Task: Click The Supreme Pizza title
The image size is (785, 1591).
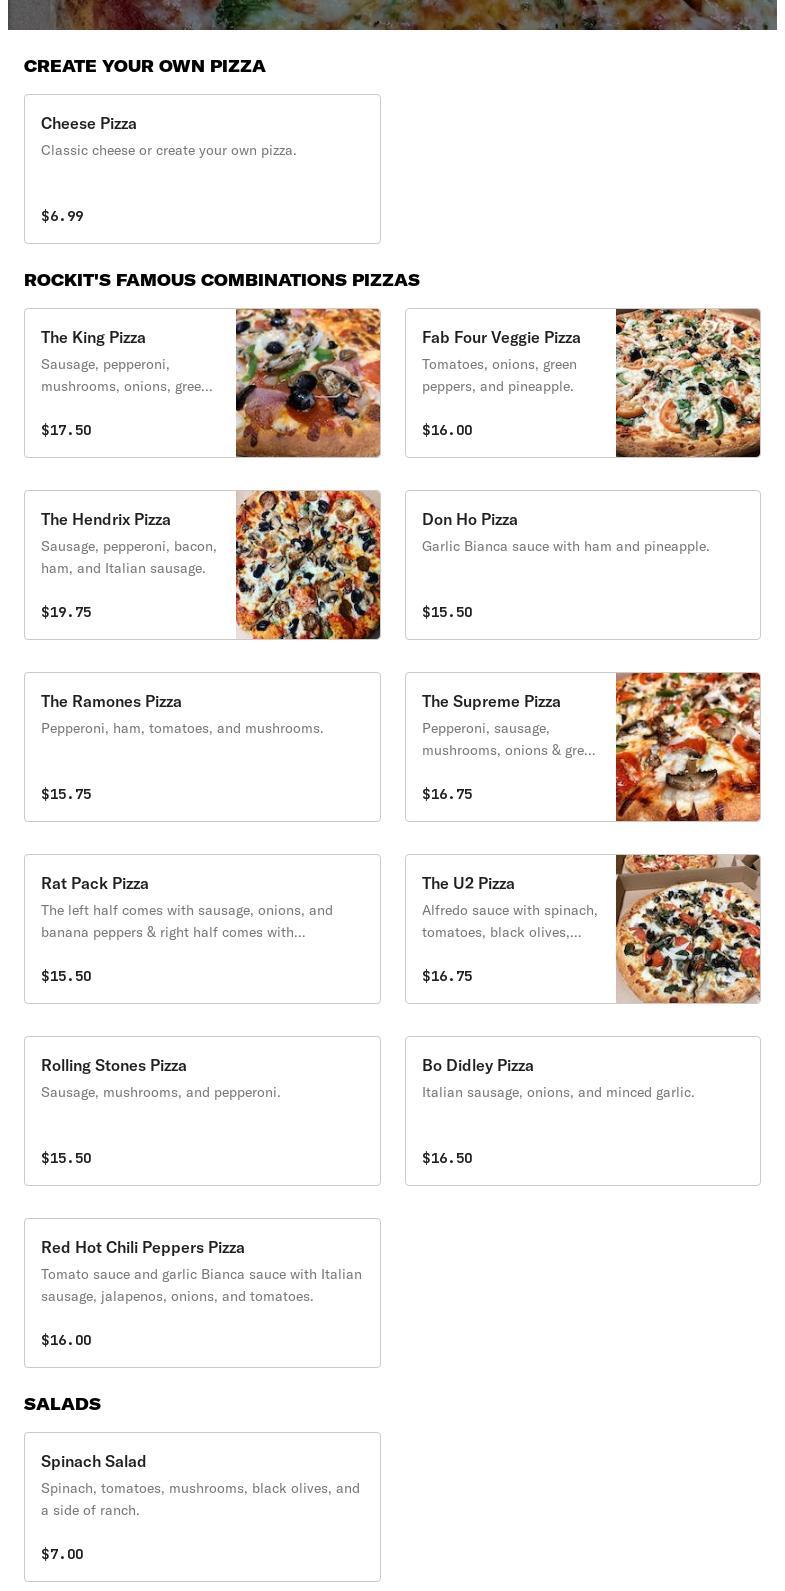Action: tap(491, 702)
